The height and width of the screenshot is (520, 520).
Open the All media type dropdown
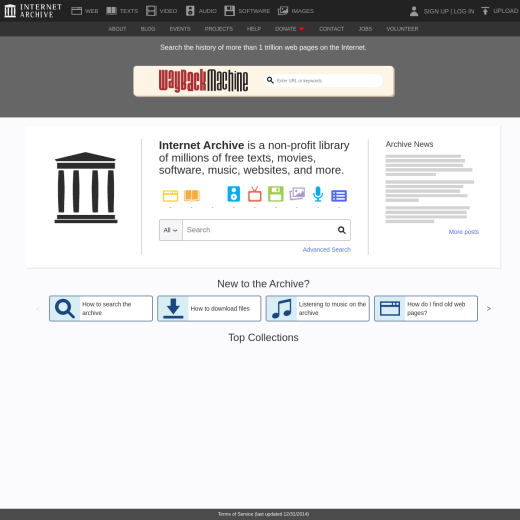coord(171,230)
